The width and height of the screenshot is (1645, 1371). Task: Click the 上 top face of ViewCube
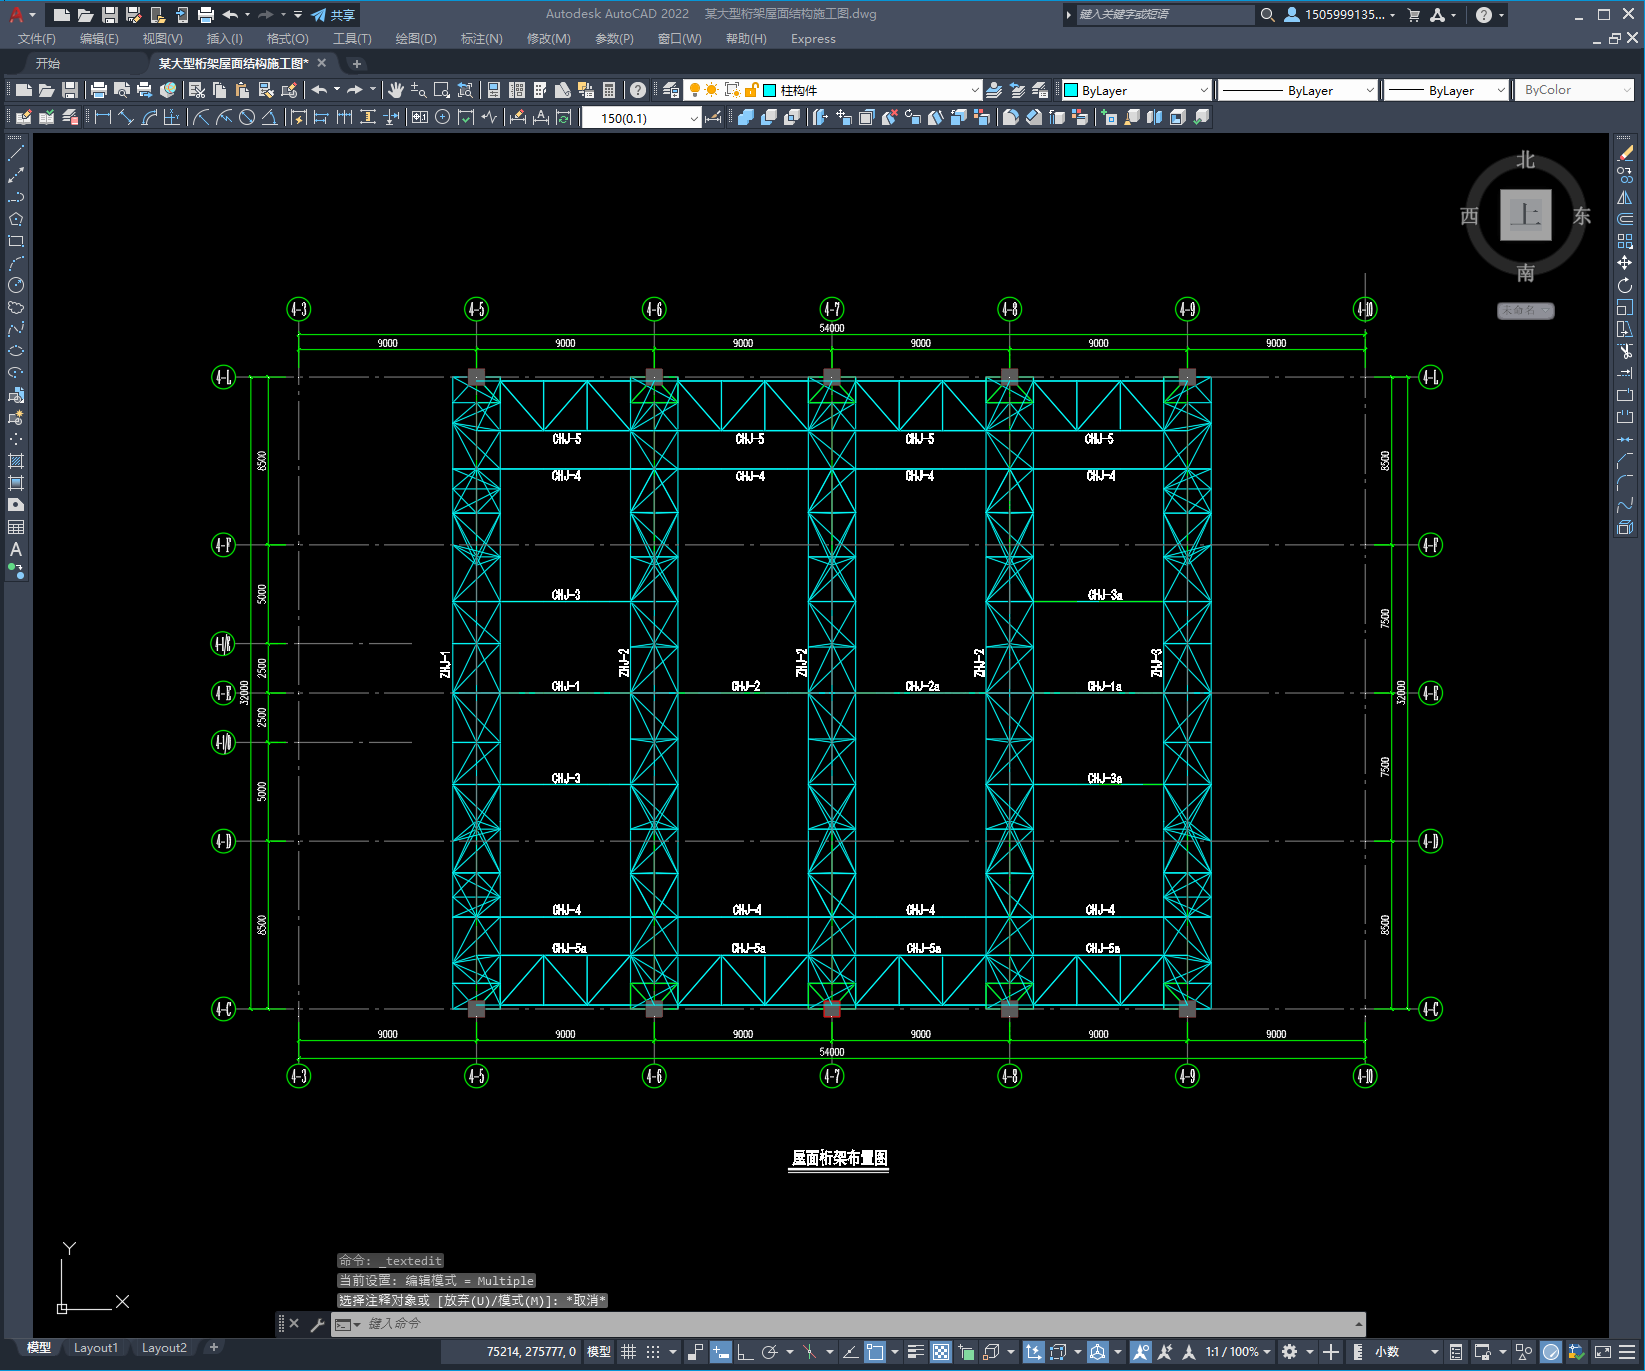point(1525,215)
